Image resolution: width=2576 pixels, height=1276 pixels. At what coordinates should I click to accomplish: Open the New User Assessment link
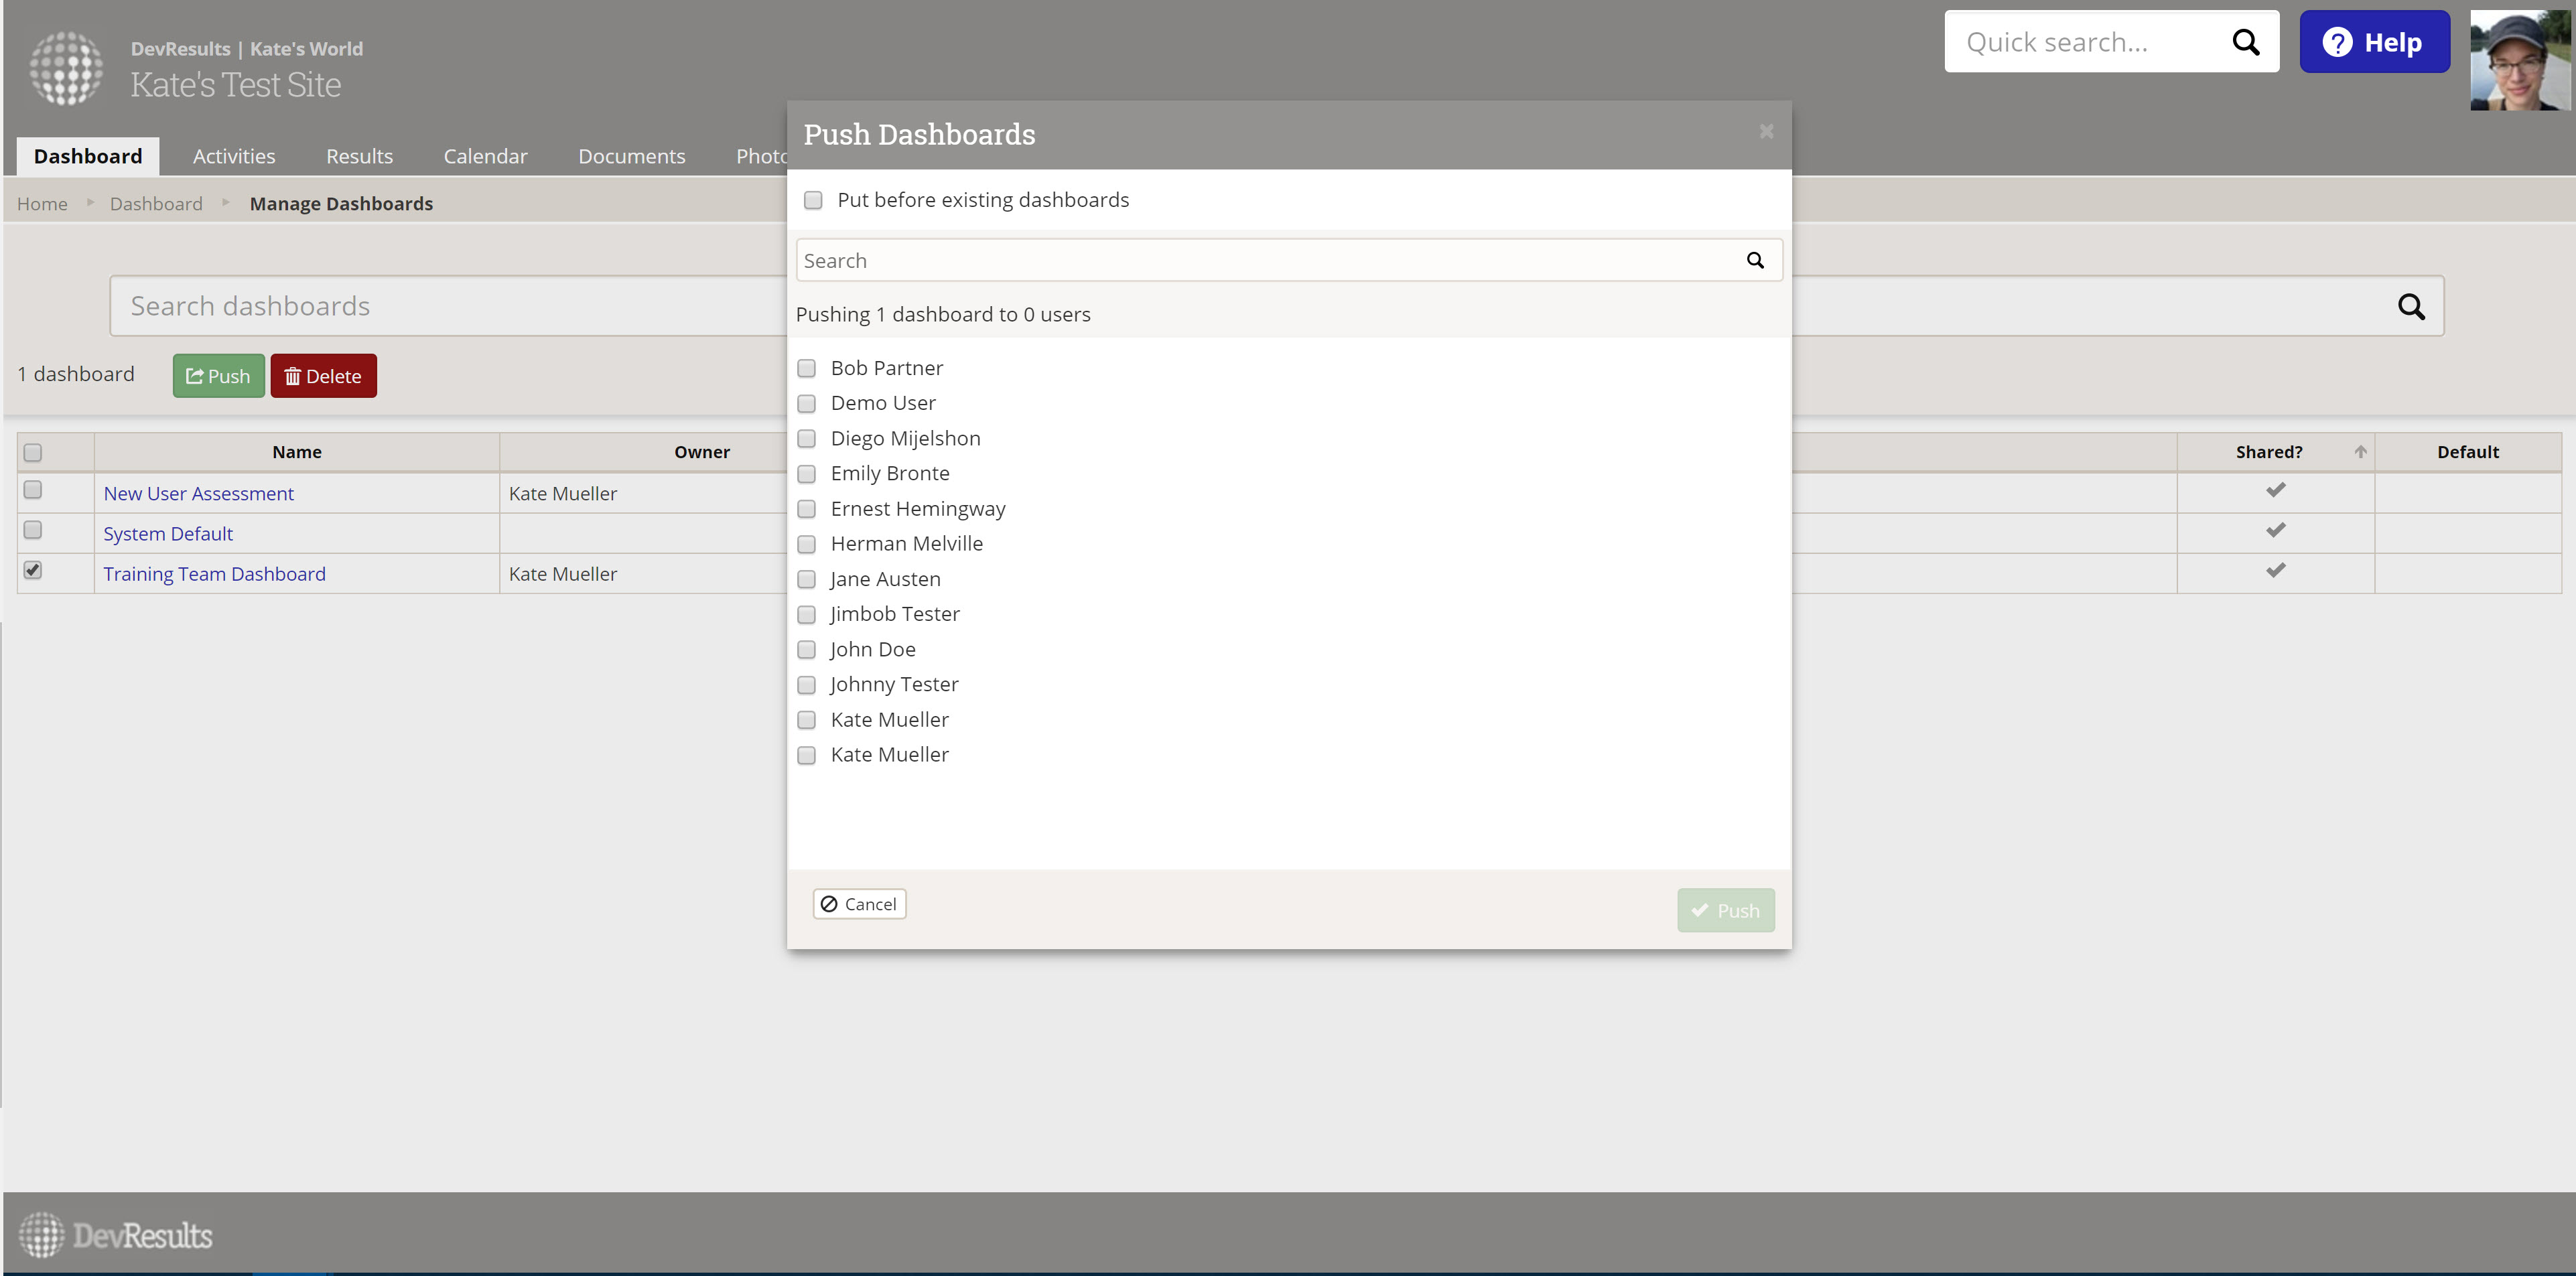coord(198,493)
